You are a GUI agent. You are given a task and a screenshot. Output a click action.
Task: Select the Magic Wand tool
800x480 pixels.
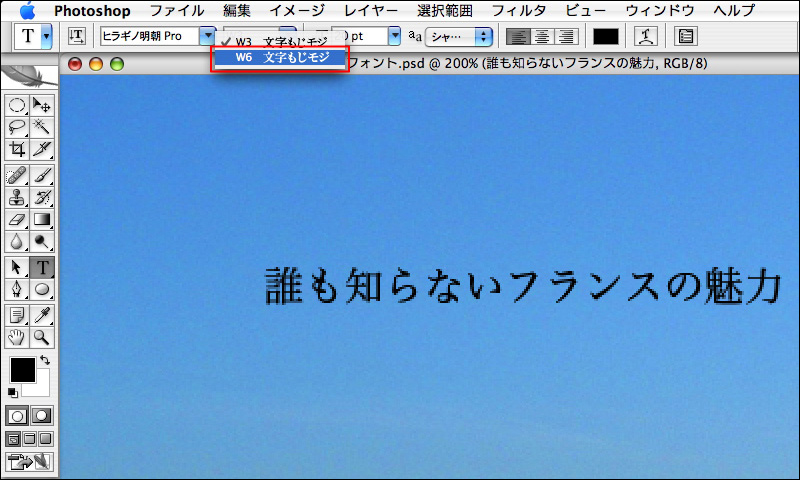click(x=42, y=127)
